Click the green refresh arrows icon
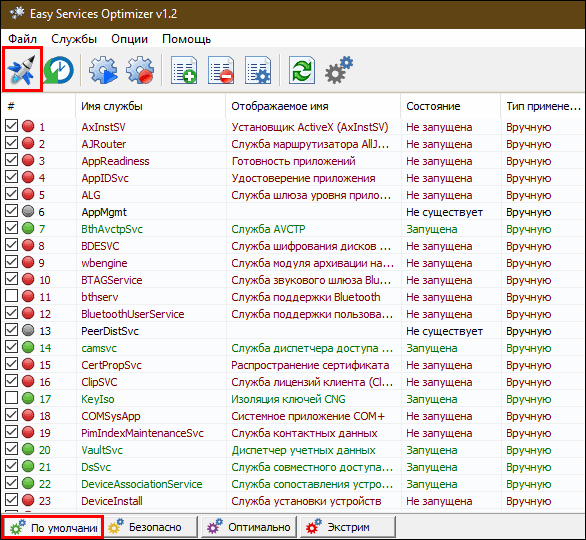Image resolution: width=586 pixels, height=540 pixels. (302, 70)
